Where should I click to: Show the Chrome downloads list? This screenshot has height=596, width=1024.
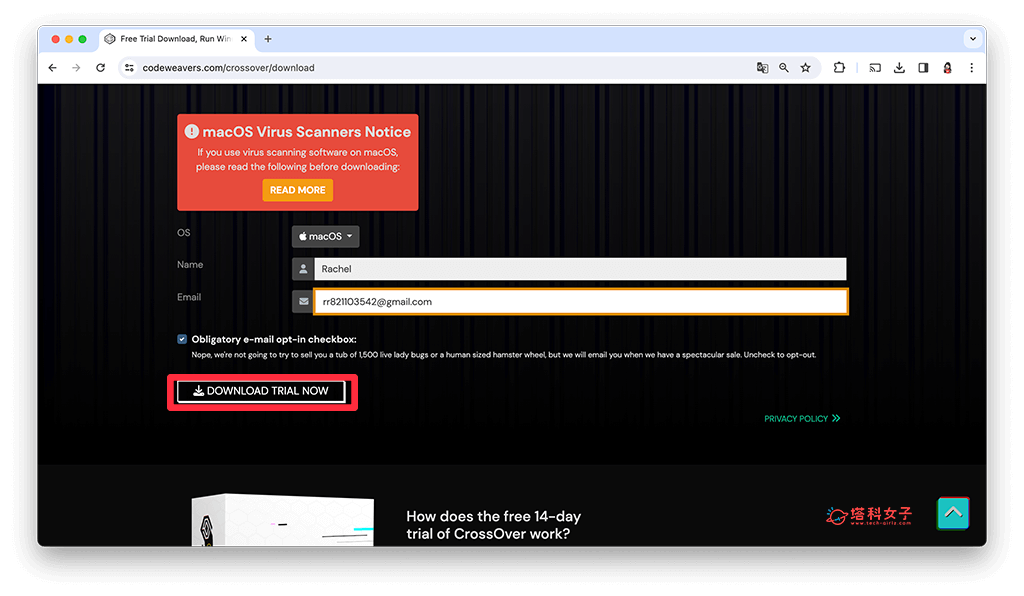[899, 68]
